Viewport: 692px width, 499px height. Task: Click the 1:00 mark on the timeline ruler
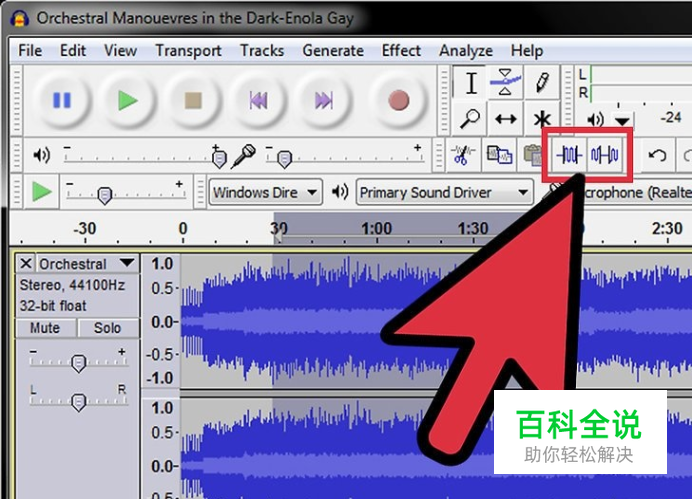click(376, 229)
